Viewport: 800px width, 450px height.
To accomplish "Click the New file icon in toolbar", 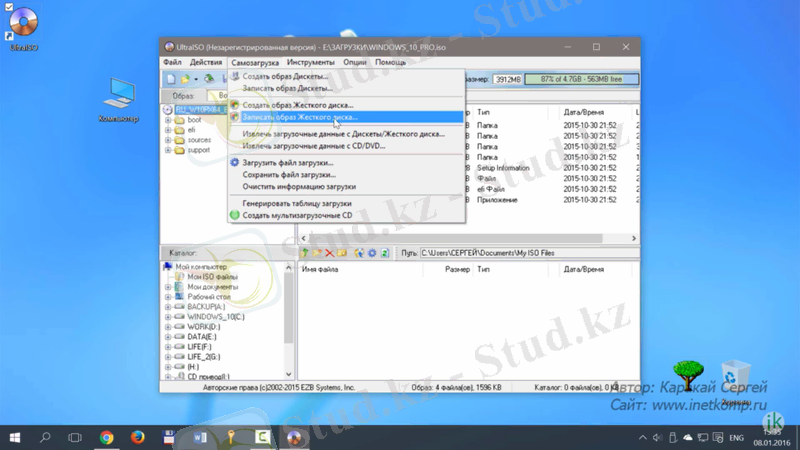I will point(171,78).
